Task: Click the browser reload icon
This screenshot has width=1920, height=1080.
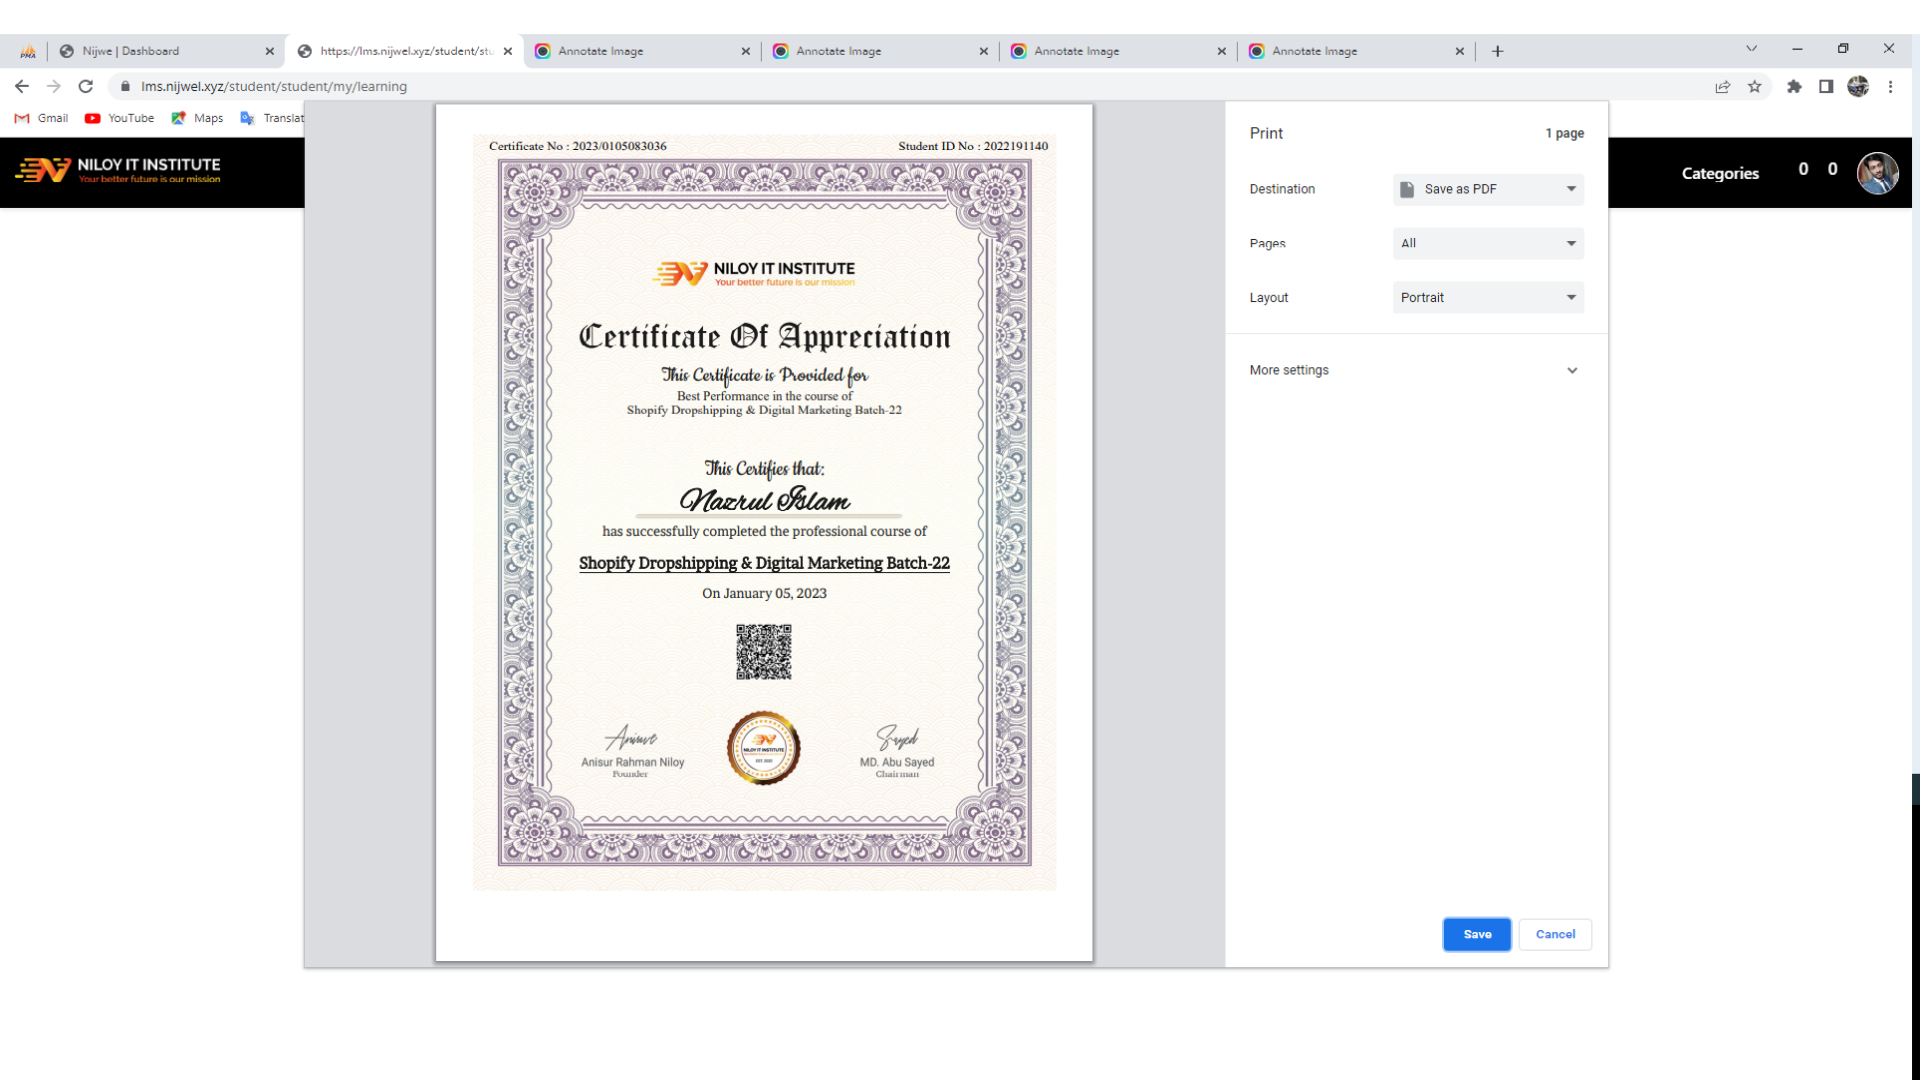Action: pos(86,87)
